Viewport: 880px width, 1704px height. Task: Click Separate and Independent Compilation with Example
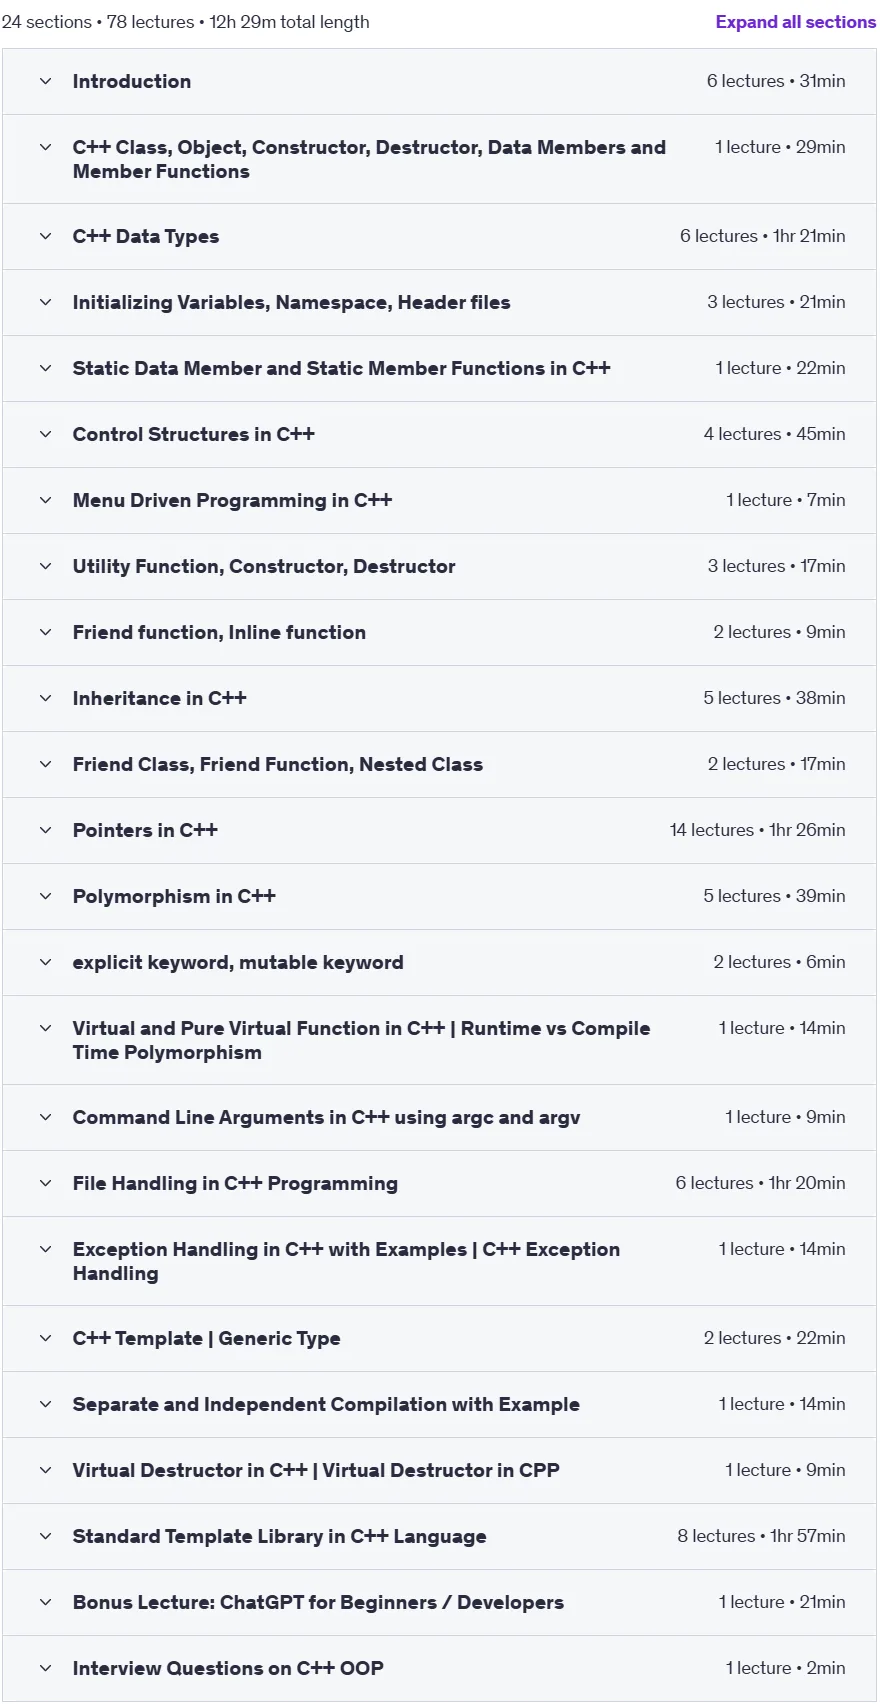pos(326,1404)
